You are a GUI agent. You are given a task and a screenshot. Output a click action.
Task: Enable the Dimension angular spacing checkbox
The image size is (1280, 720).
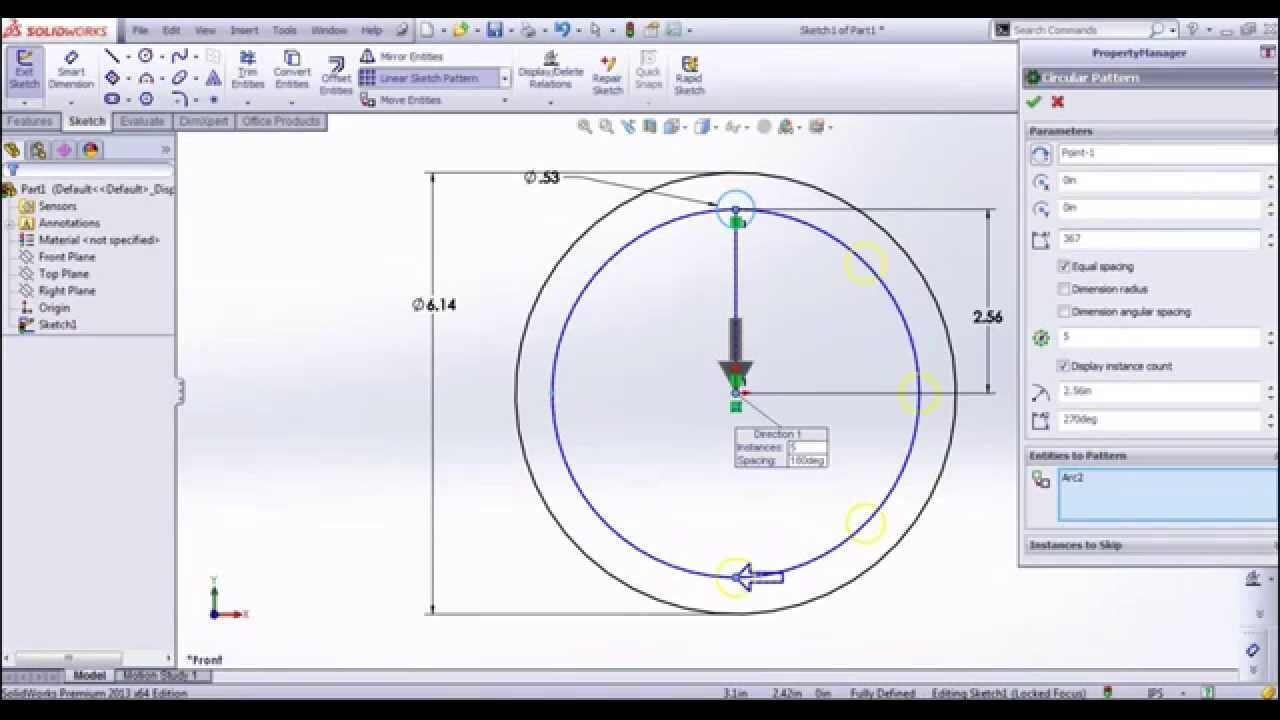click(1064, 312)
